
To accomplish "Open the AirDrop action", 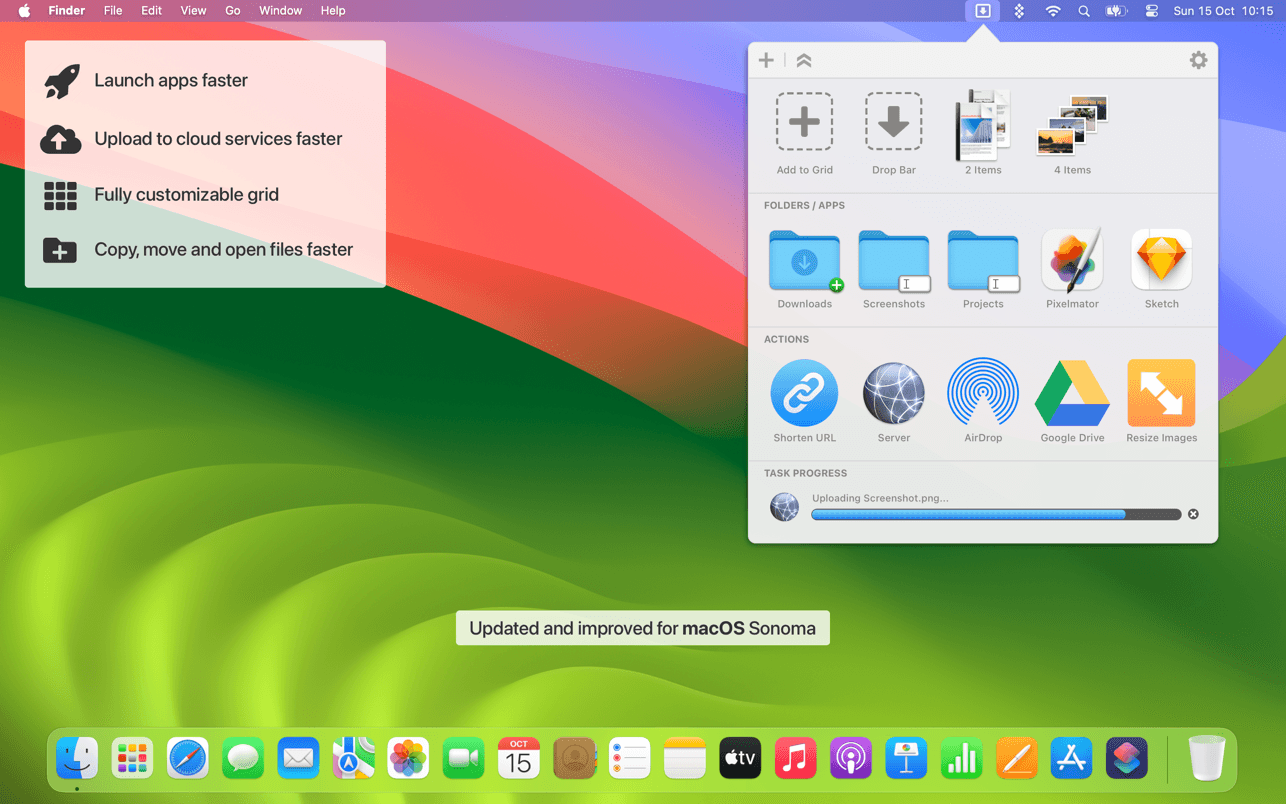I will click(x=982, y=393).
